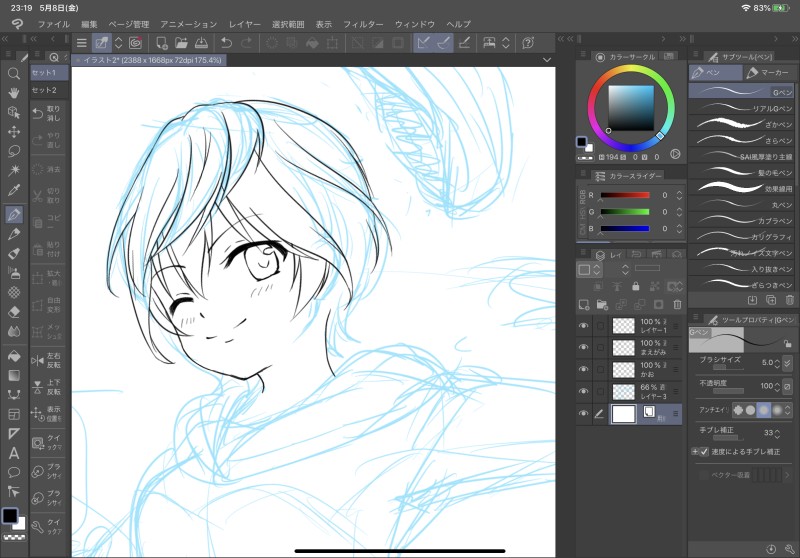Adjust brush size stepper arrows

tap(777, 363)
